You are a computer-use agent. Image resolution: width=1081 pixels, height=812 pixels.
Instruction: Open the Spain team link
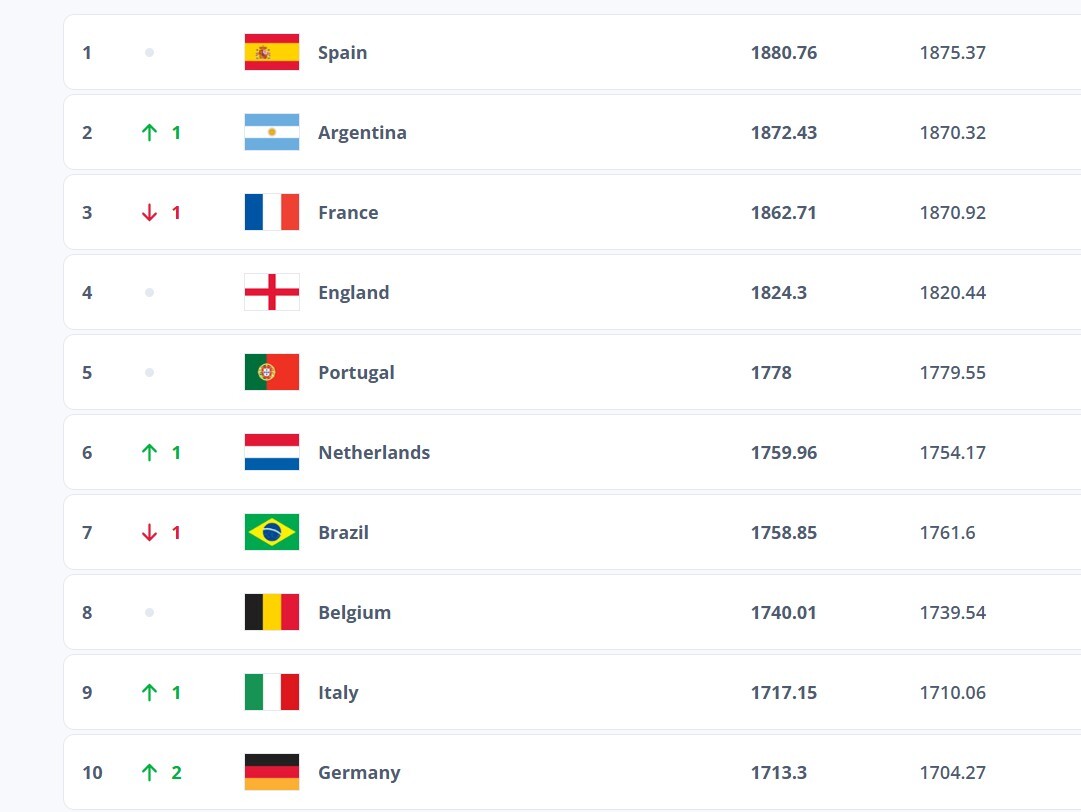pyautogui.click(x=342, y=52)
